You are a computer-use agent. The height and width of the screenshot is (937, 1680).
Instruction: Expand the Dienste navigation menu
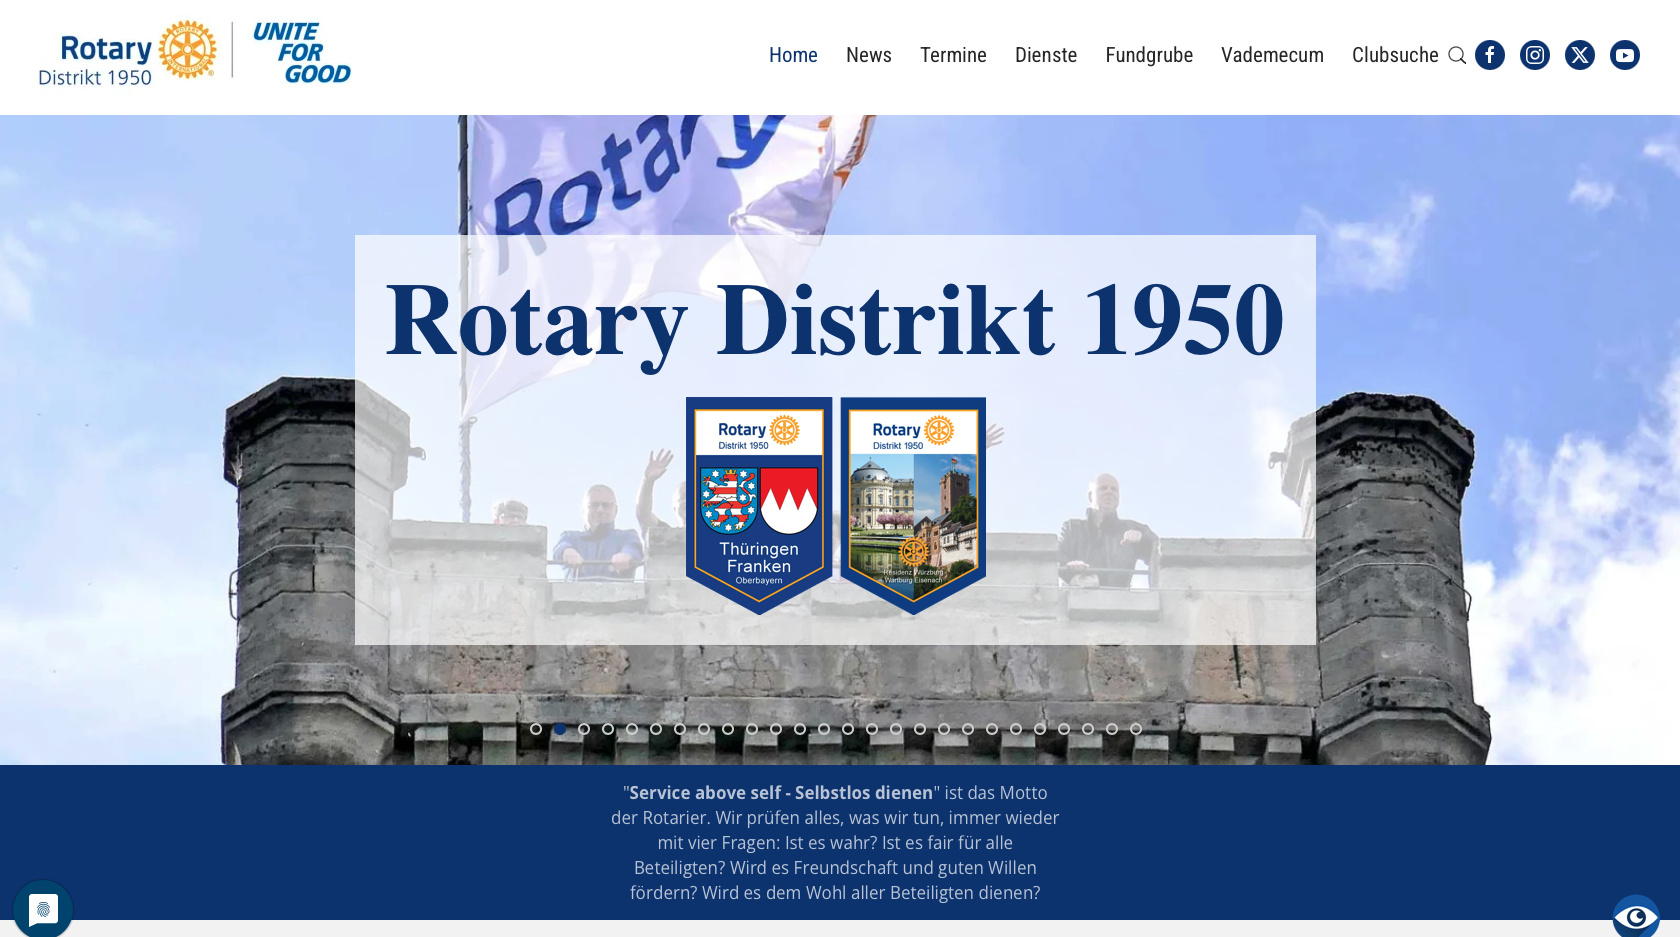click(x=1045, y=55)
